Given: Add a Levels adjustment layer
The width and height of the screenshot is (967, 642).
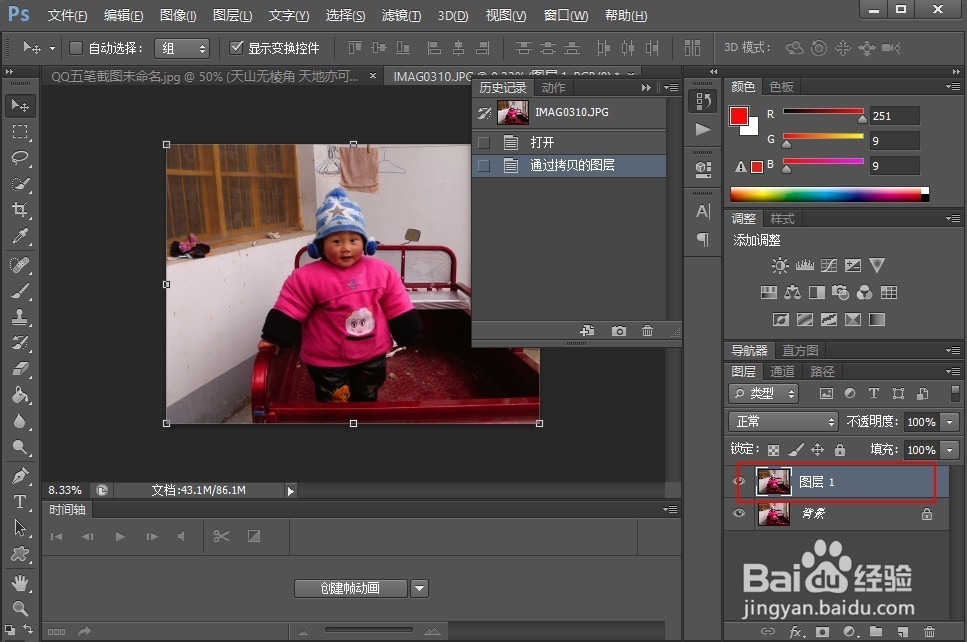Looking at the screenshot, I should tap(804, 266).
